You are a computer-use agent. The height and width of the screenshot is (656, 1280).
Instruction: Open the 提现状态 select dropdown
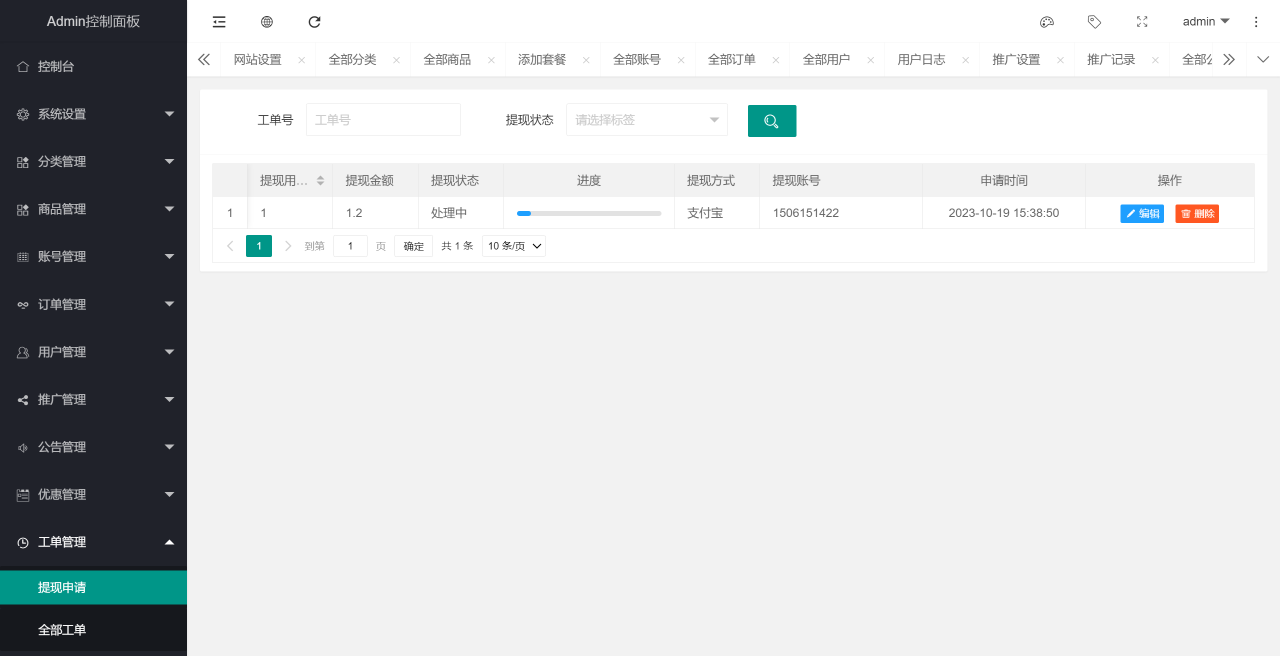click(x=646, y=120)
